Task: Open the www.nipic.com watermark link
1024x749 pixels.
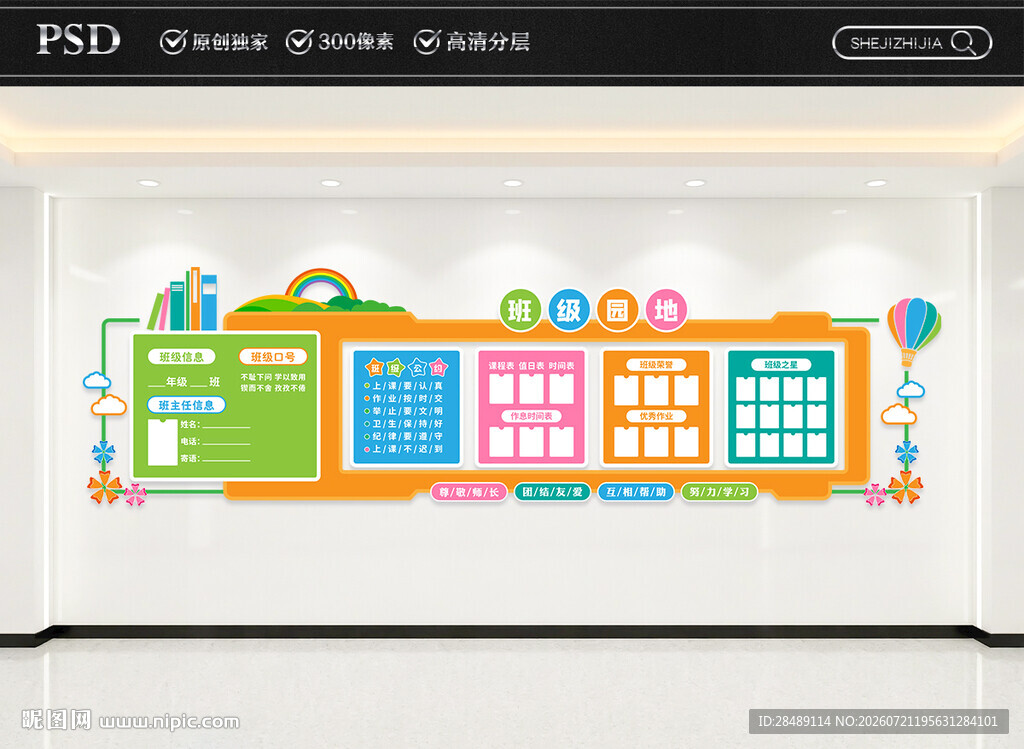Action: point(169,722)
